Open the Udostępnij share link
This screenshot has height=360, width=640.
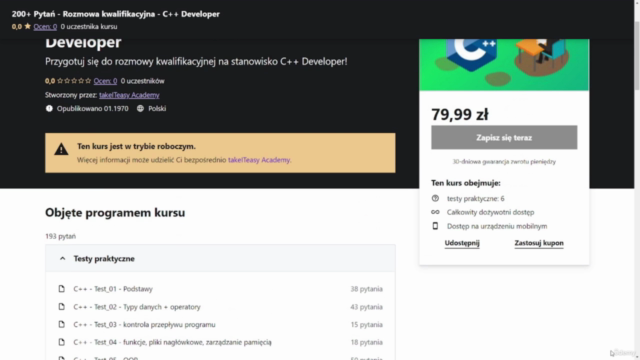462,243
